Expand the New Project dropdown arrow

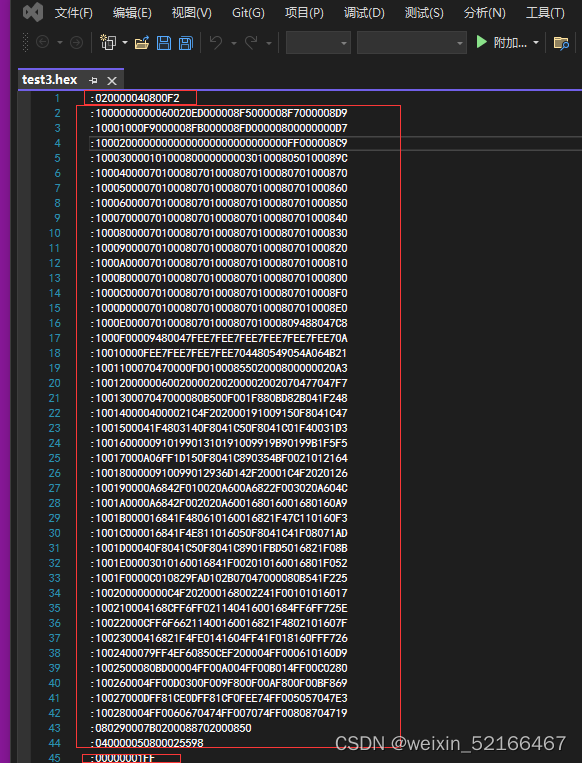tap(125, 43)
